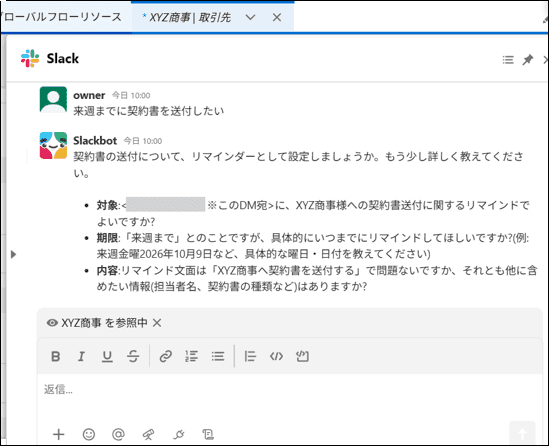549x446 pixels.
Task: Click the 期限 bullet text
Action: click(x=313, y=246)
